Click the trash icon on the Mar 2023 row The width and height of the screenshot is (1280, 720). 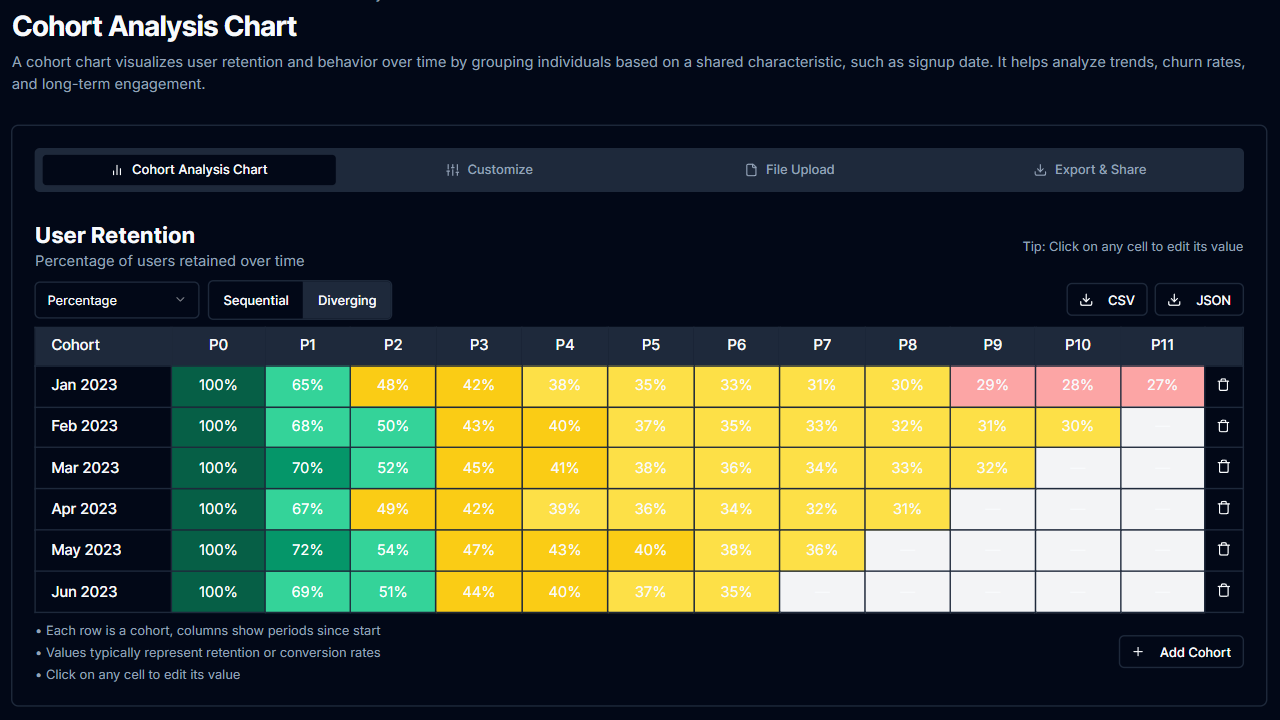tap(1223, 467)
